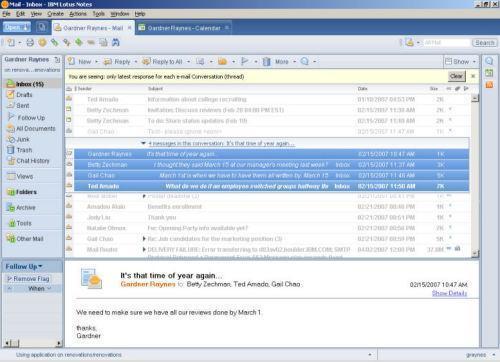This screenshot has width=500, height=362.
Task: Open the Create menu
Action: click(55, 14)
